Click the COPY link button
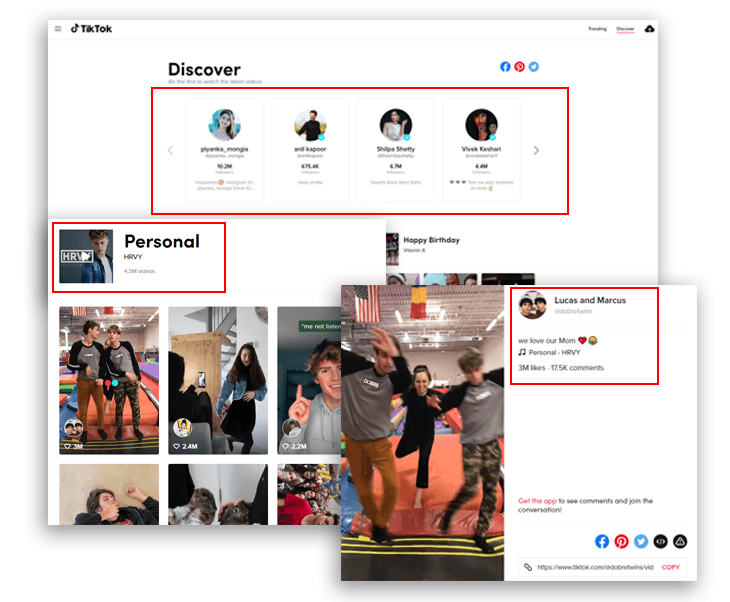730x602 pixels. pyautogui.click(x=671, y=567)
